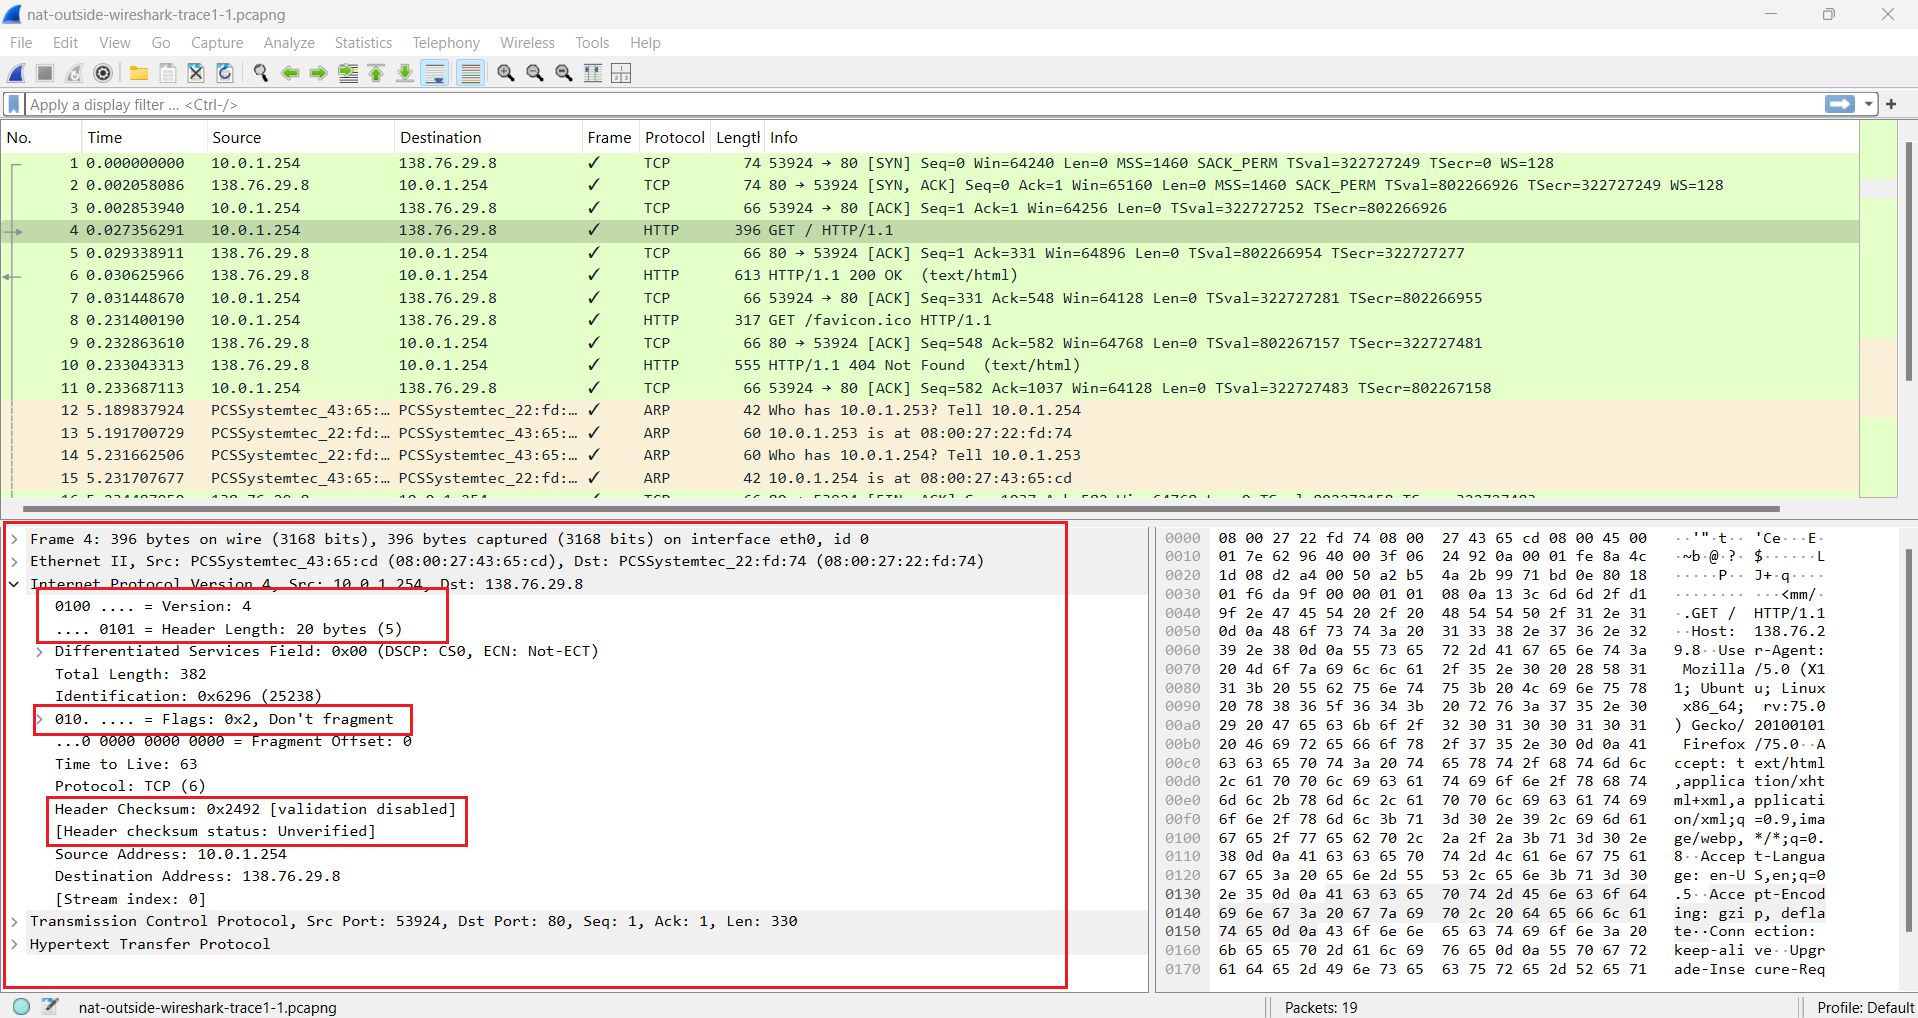Expand the Frame 4 tree node
Viewport: 1918px width, 1018px height.
pyautogui.click(x=14, y=539)
